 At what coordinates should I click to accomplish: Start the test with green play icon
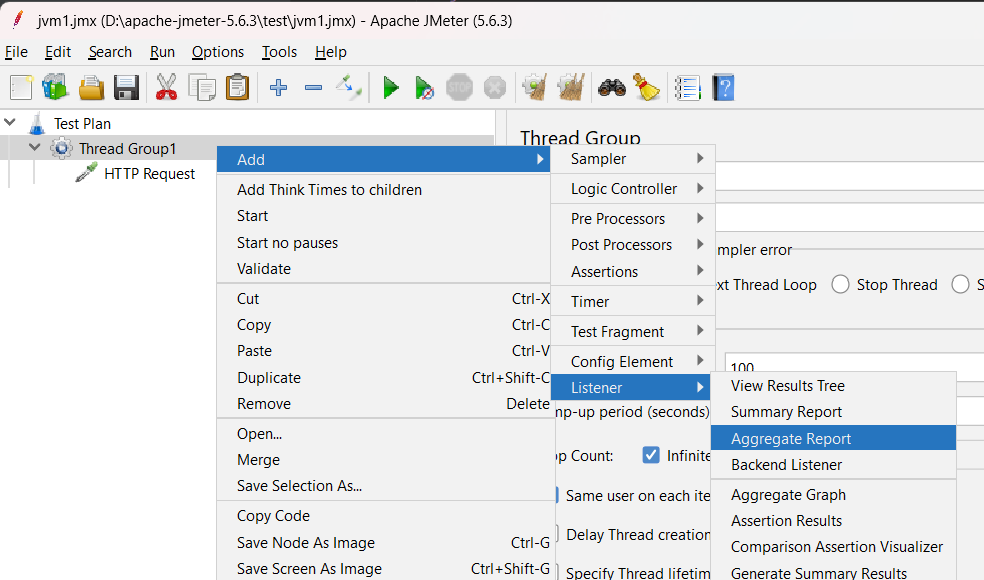tap(391, 88)
